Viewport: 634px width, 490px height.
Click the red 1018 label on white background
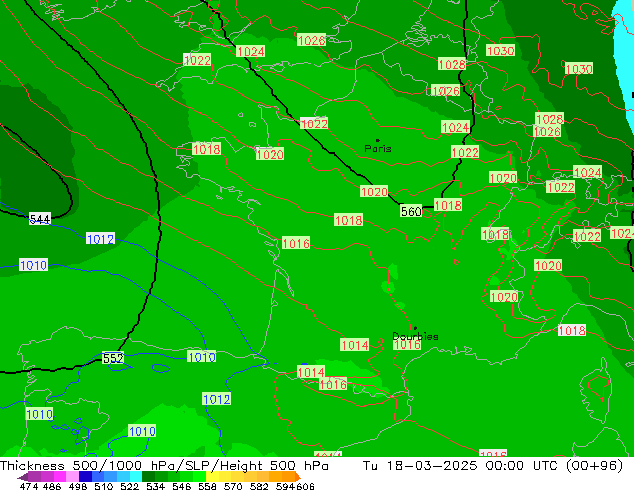pos(572,330)
